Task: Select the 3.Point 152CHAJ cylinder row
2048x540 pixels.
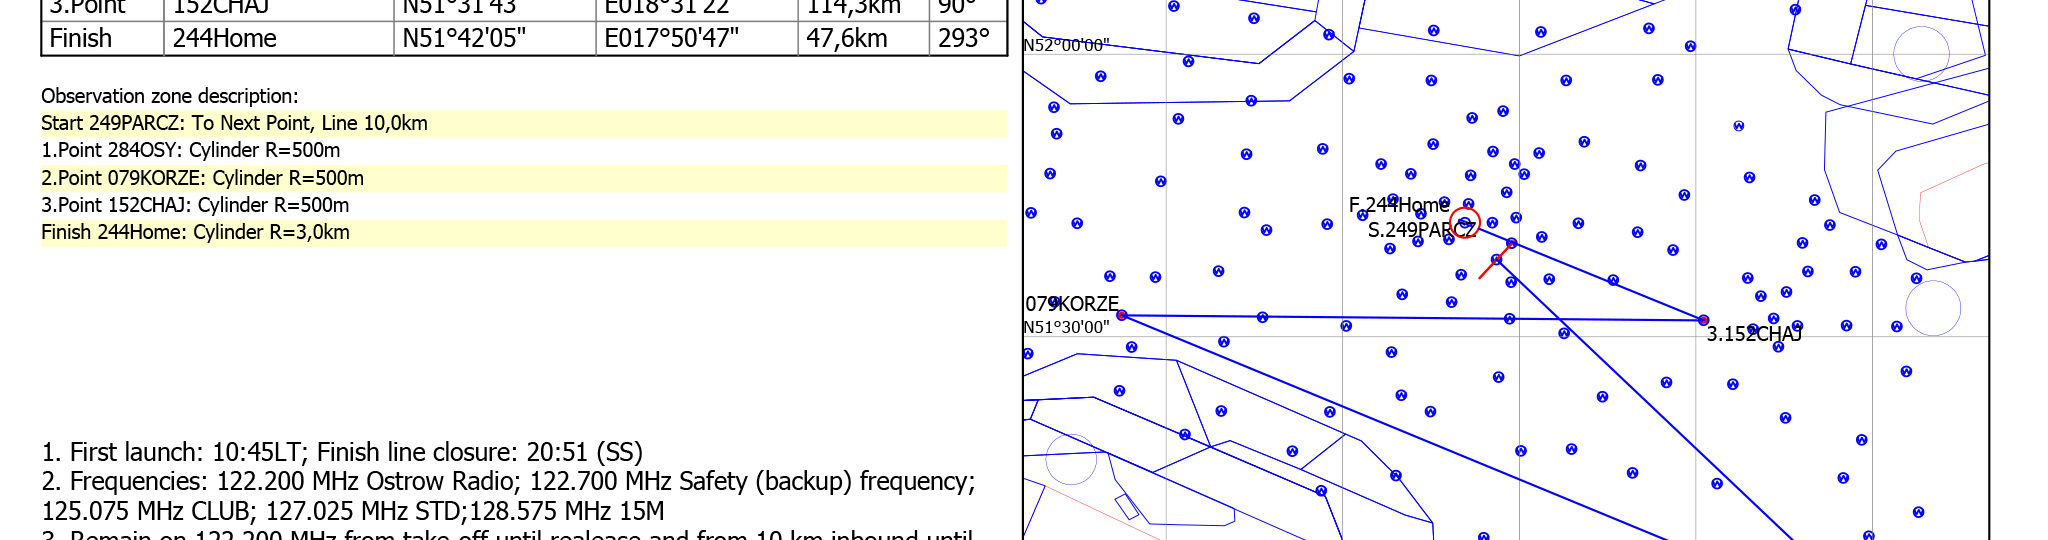Action: tap(195, 205)
